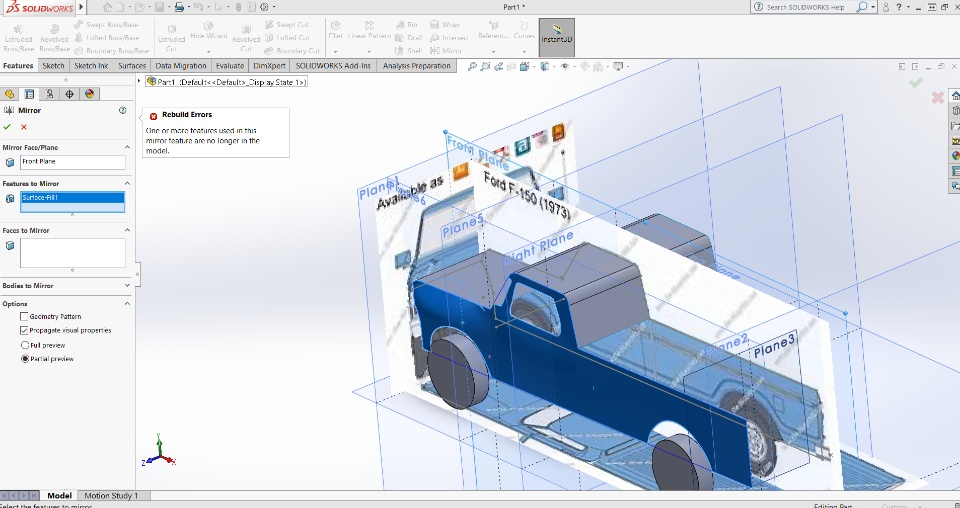Select the Full preview radio button
Image resolution: width=960 pixels, height=508 pixels.
point(25,345)
